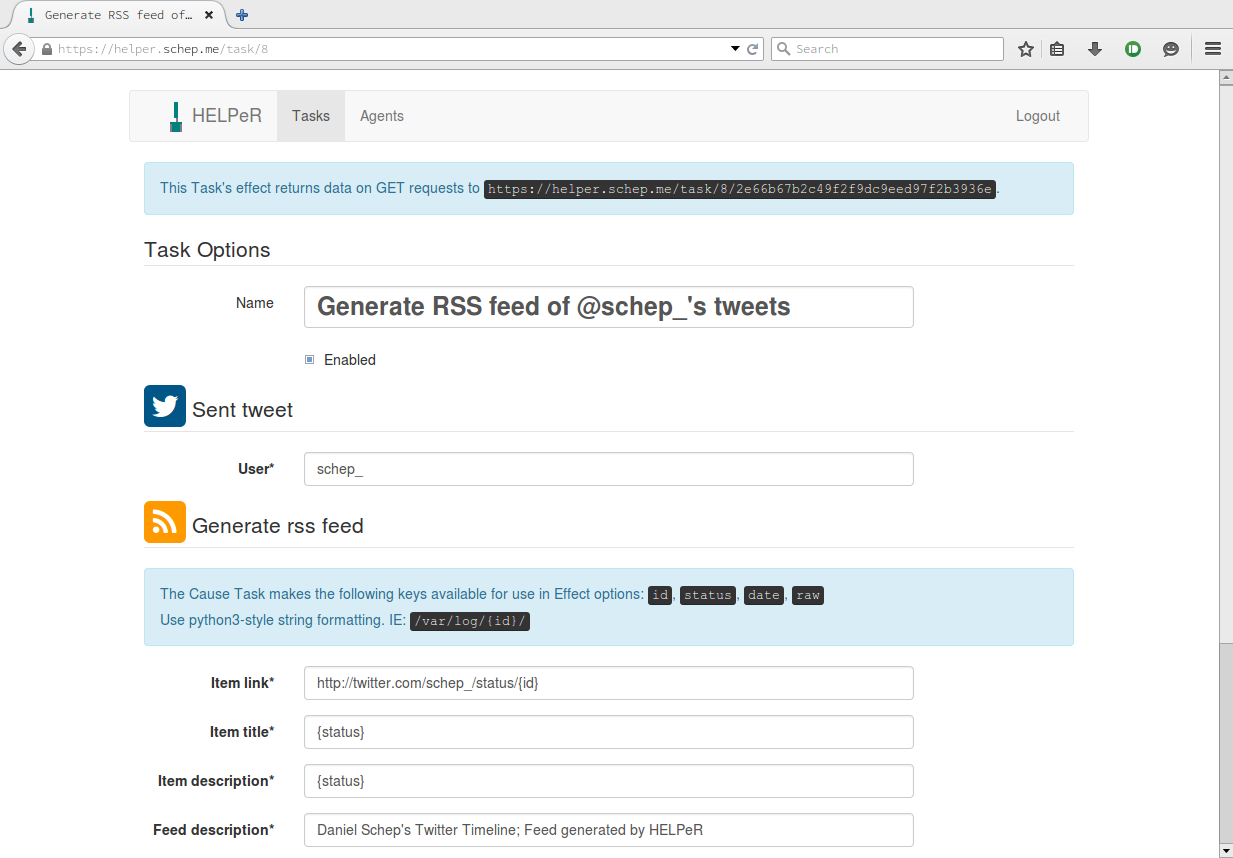
Task: Click the browser back arrow button
Action: pos(18,49)
